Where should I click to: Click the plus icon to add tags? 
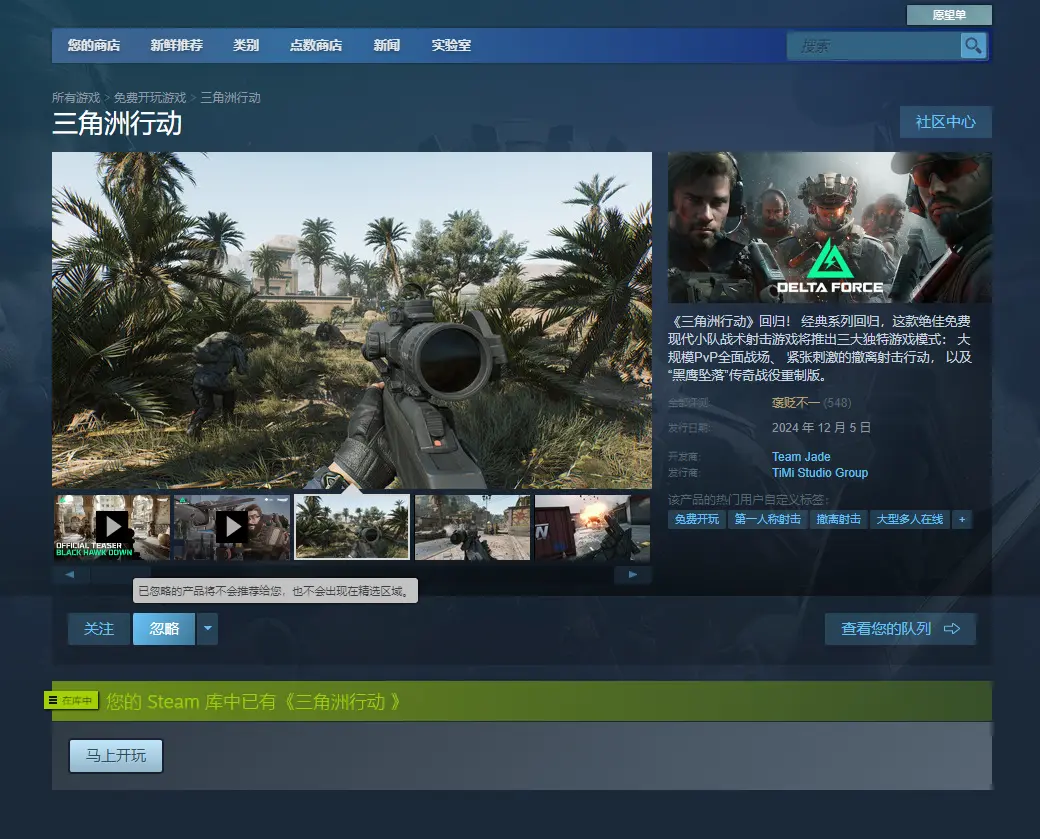click(962, 519)
